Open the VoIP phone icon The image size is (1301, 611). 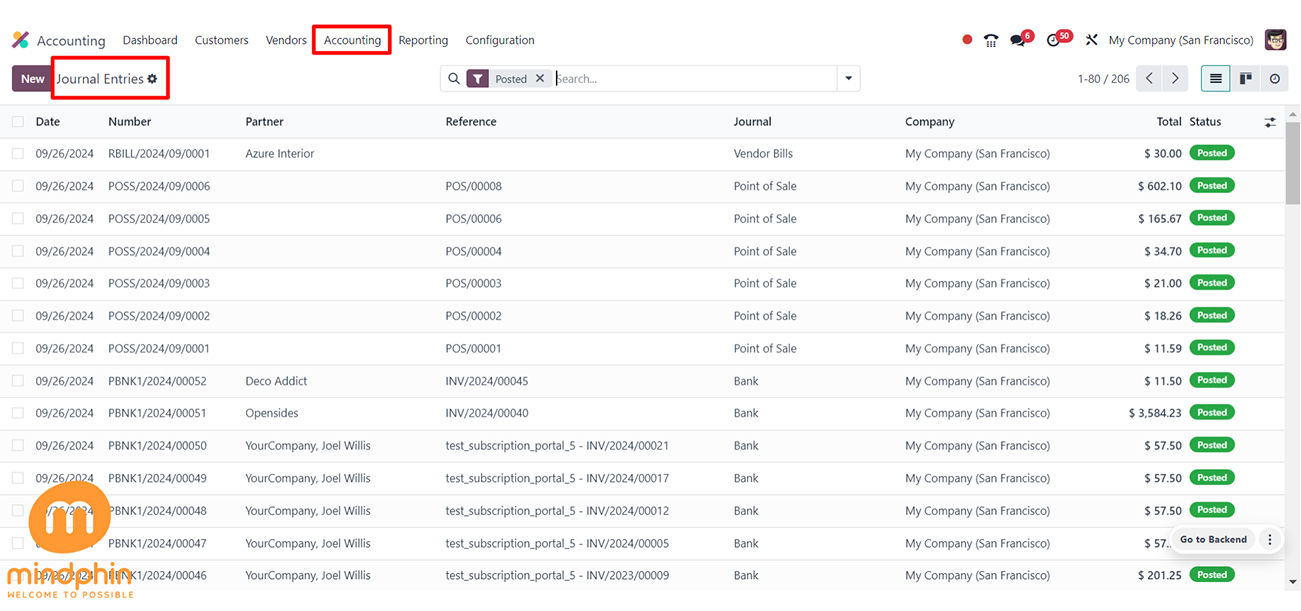(x=991, y=40)
